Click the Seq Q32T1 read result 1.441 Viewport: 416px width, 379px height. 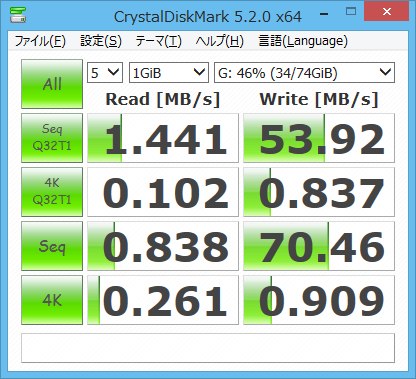(163, 138)
